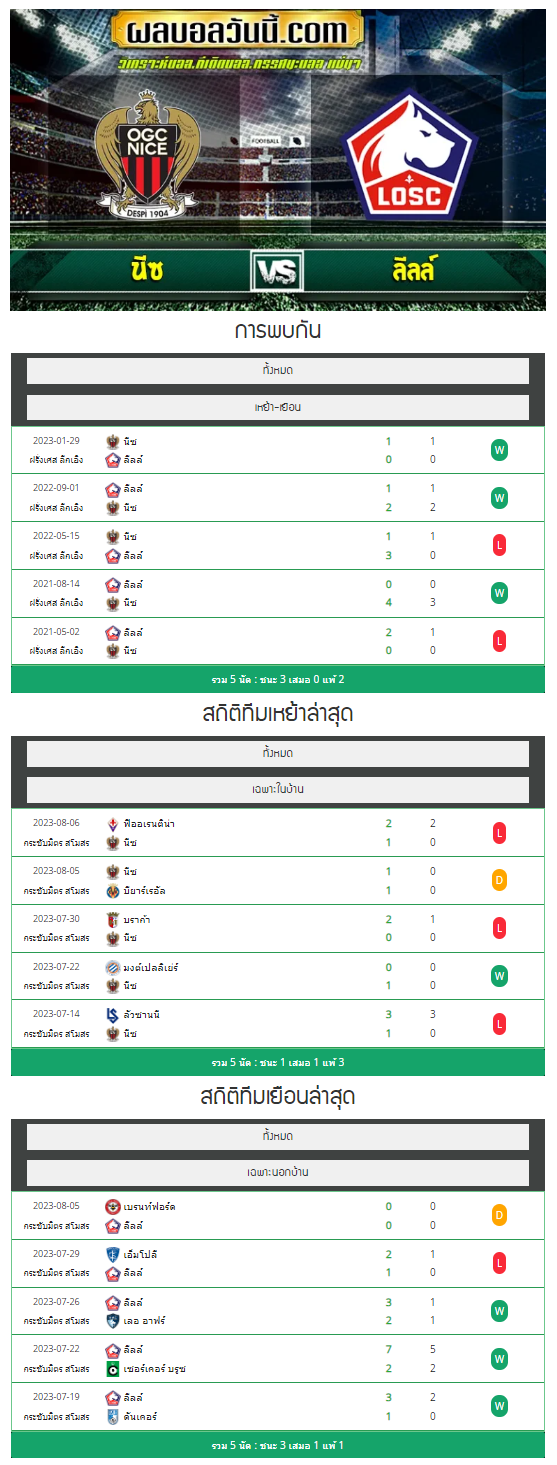Image resolution: width=557 pixels, height=1465 pixels.
Task: Click the Lausanne team icon in 2023-07-14 match
Action: point(113,1015)
